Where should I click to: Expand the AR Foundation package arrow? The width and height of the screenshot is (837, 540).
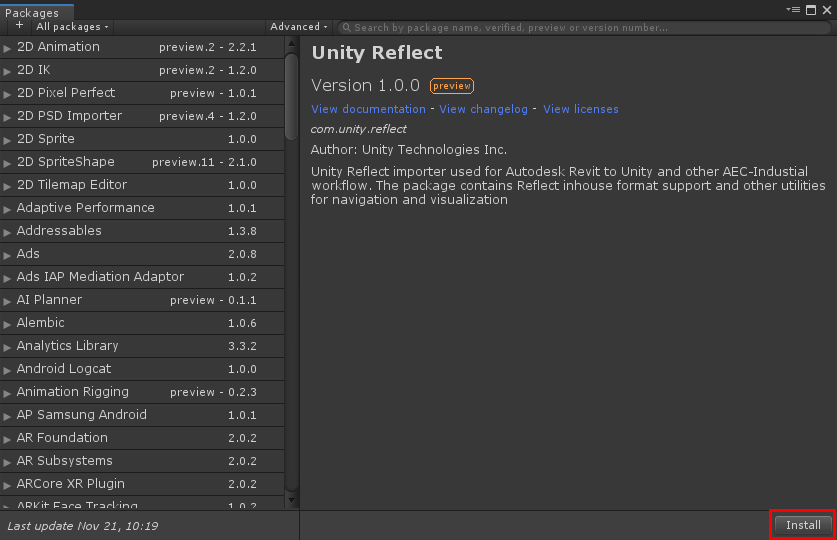point(8,439)
